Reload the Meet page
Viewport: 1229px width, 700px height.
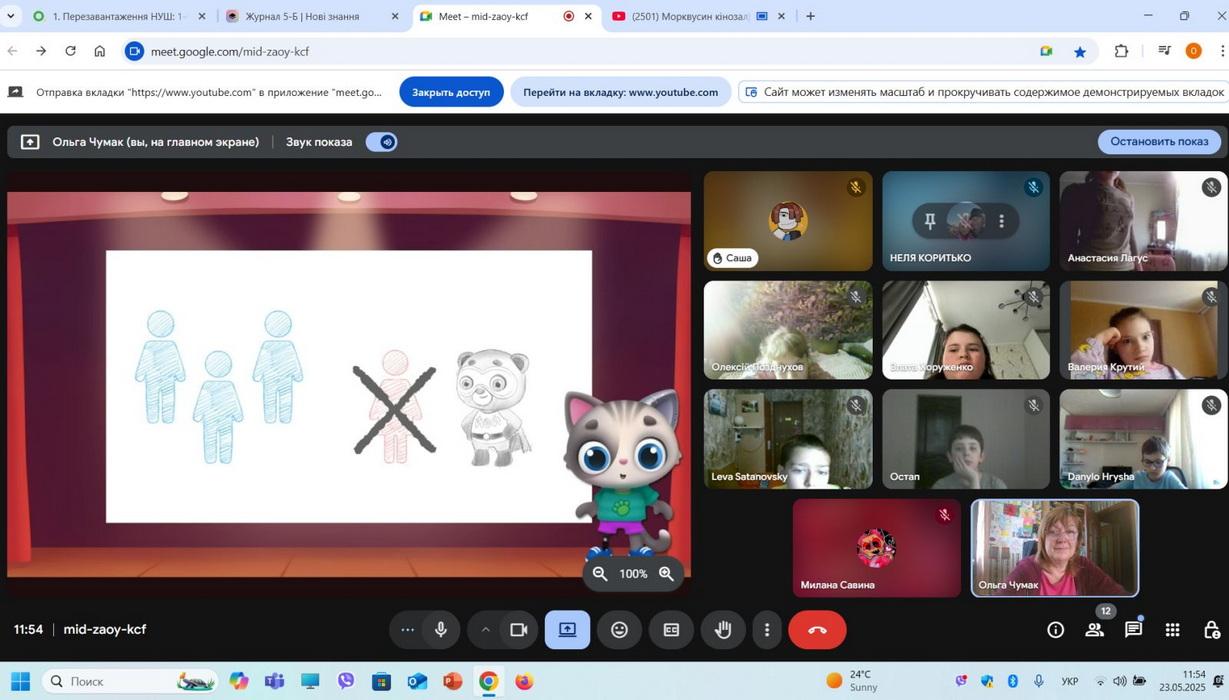[70, 51]
